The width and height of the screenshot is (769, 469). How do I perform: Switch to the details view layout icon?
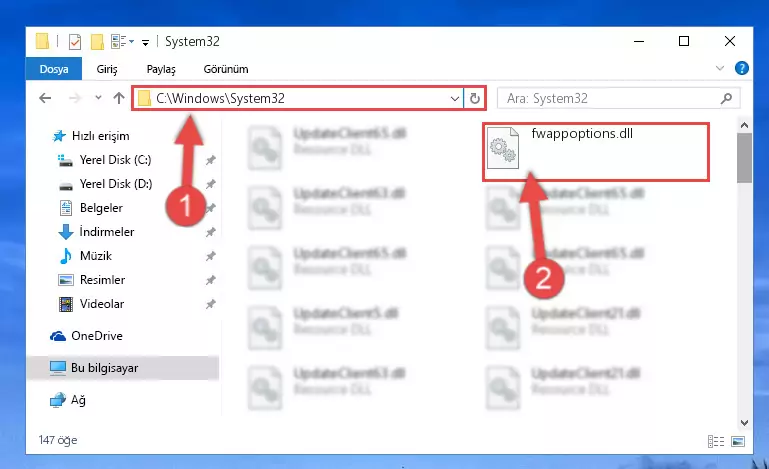click(x=716, y=441)
